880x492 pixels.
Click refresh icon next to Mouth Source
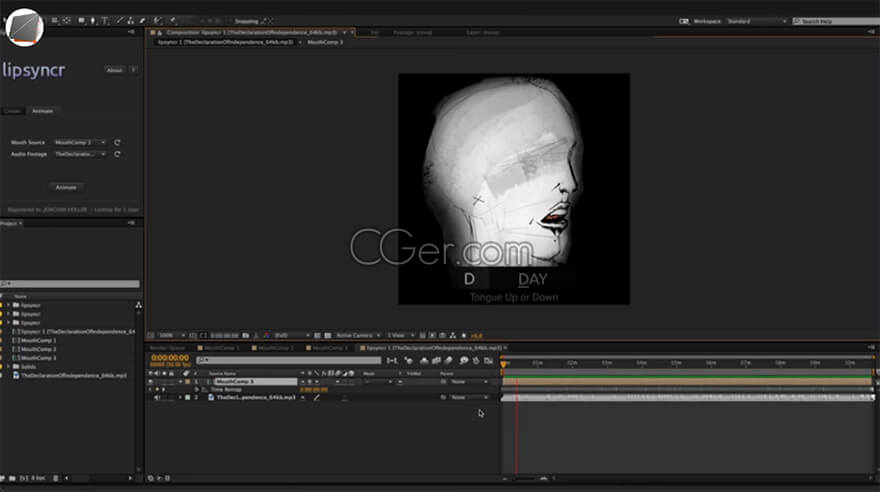[117, 143]
